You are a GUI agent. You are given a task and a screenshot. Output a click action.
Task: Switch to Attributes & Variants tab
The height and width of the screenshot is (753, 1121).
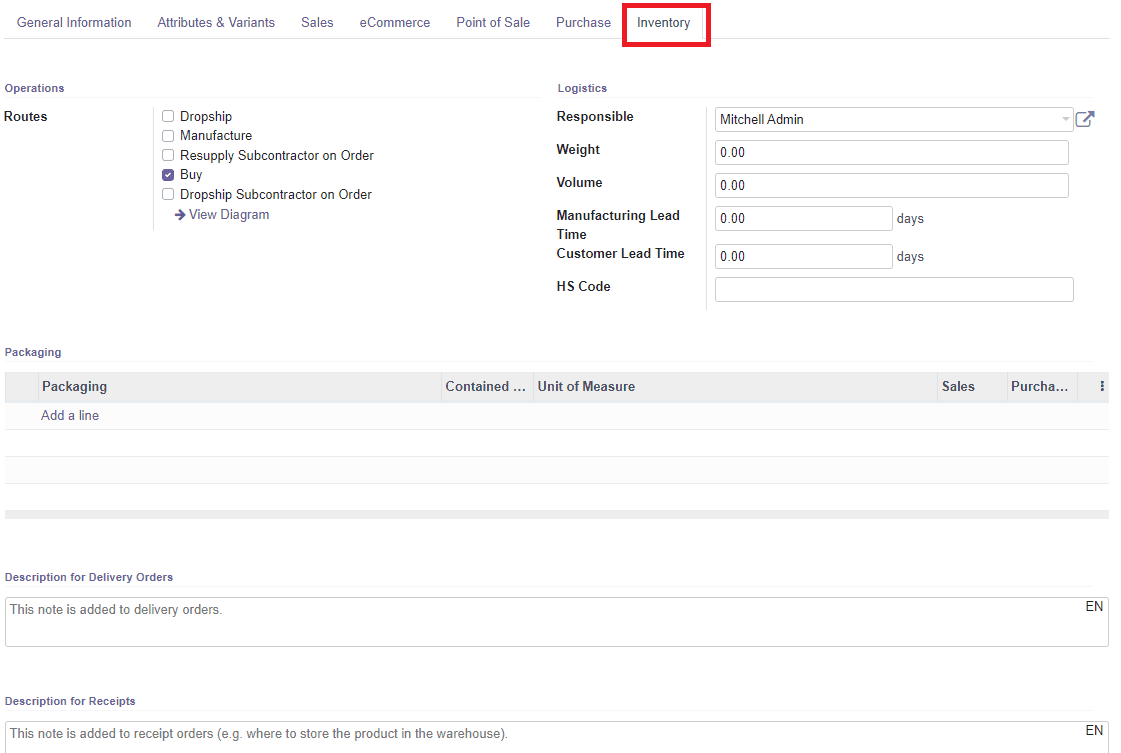216,21
